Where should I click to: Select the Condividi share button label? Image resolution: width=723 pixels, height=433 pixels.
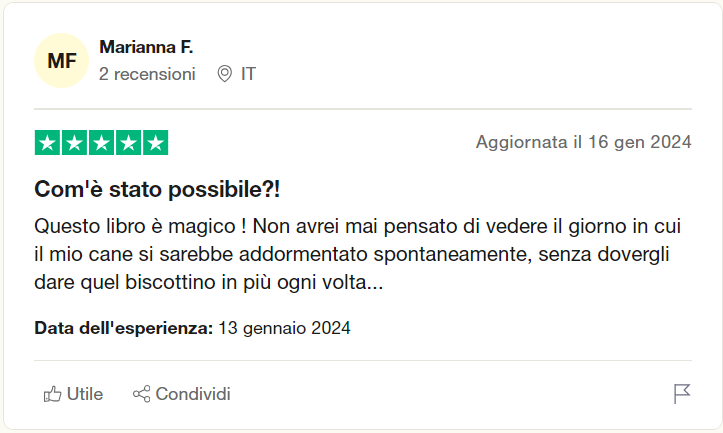coord(193,394)
